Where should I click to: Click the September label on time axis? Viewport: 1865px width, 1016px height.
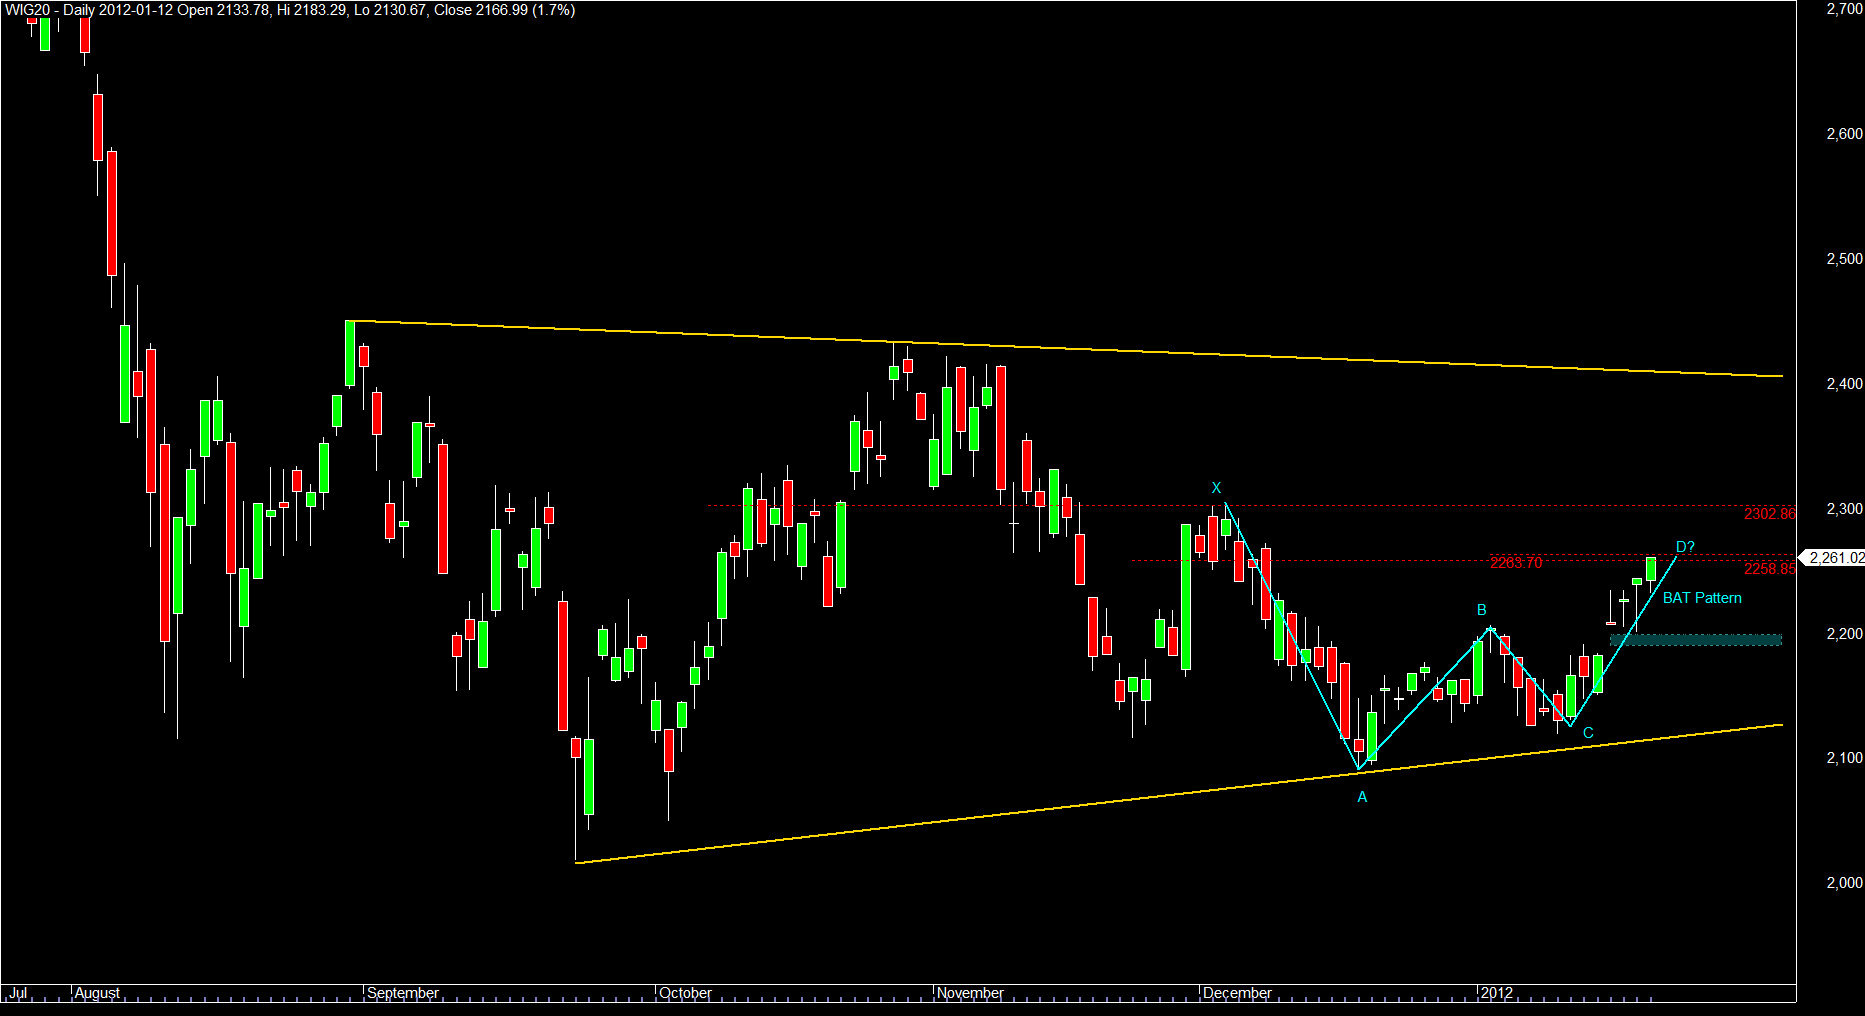pos(403,993)
